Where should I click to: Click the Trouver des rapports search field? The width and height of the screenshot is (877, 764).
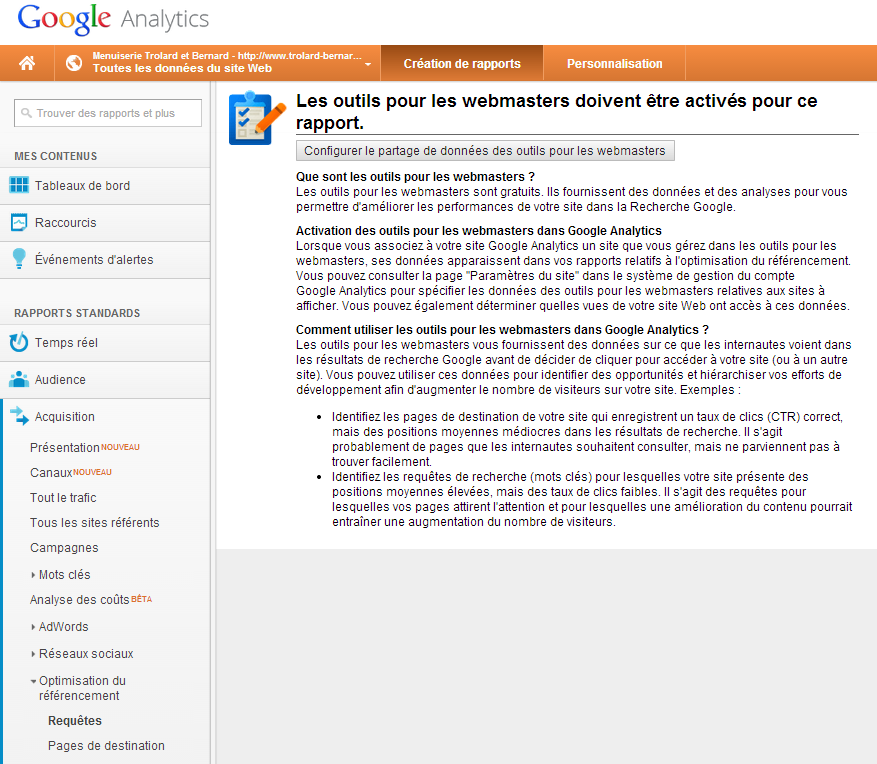108,113
